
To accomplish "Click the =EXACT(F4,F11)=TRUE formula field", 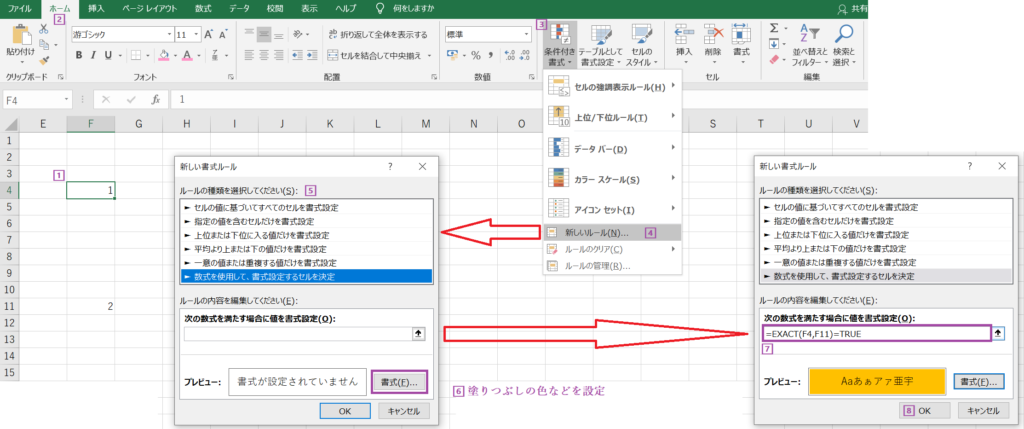I will (876, 333).
